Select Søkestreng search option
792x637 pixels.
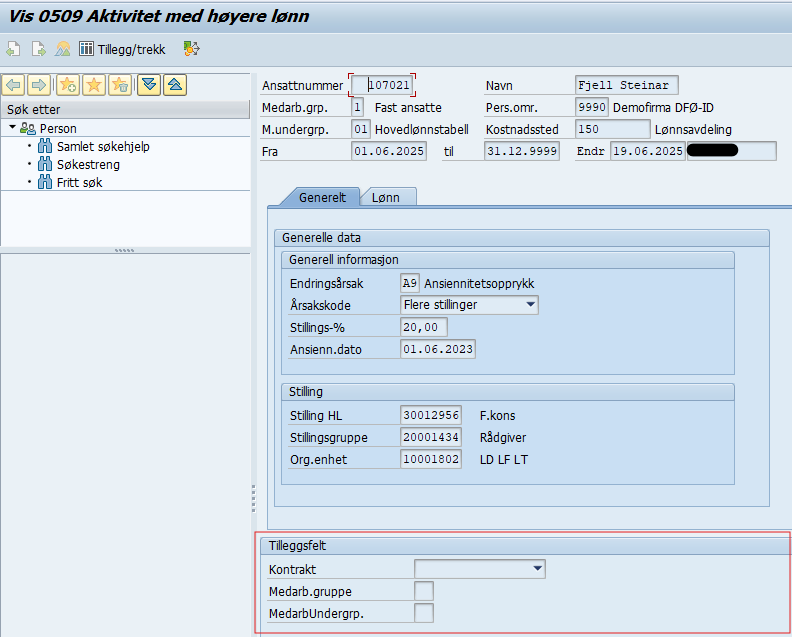click(88, 165)
